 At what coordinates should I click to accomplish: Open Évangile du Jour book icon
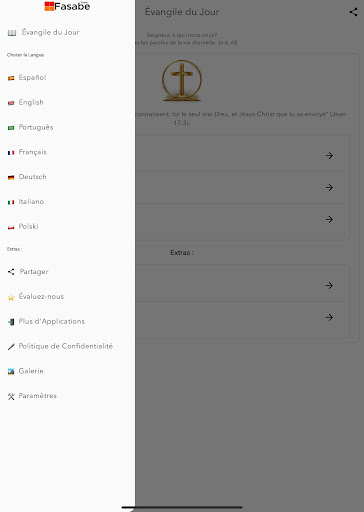(12, 33)
